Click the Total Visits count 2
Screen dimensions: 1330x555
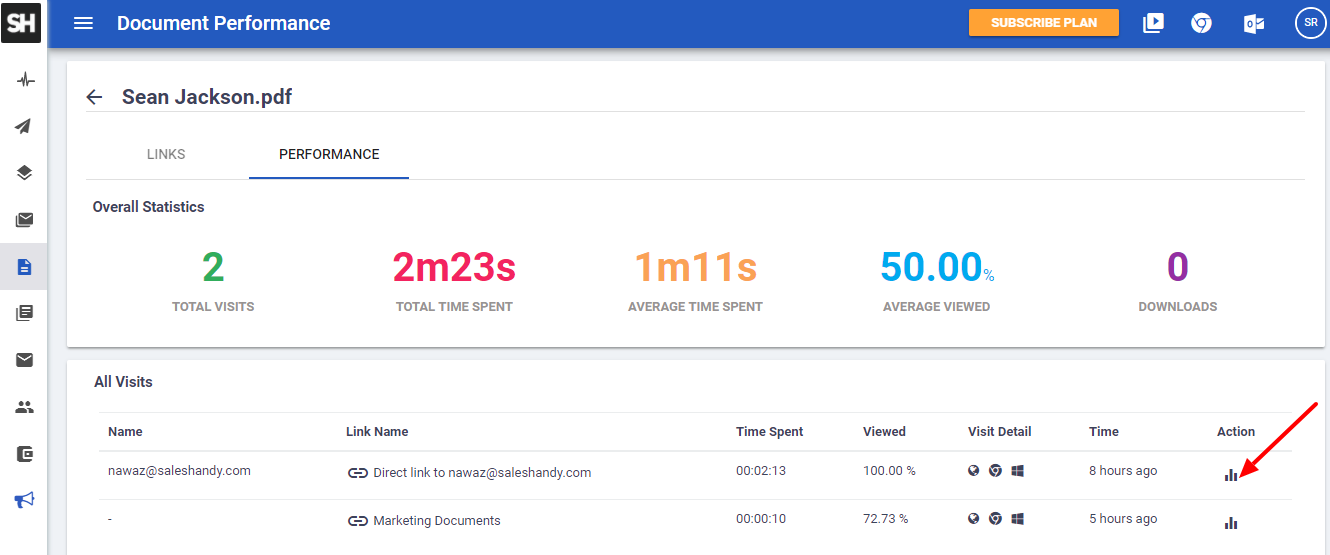click(x=213, y=267)
